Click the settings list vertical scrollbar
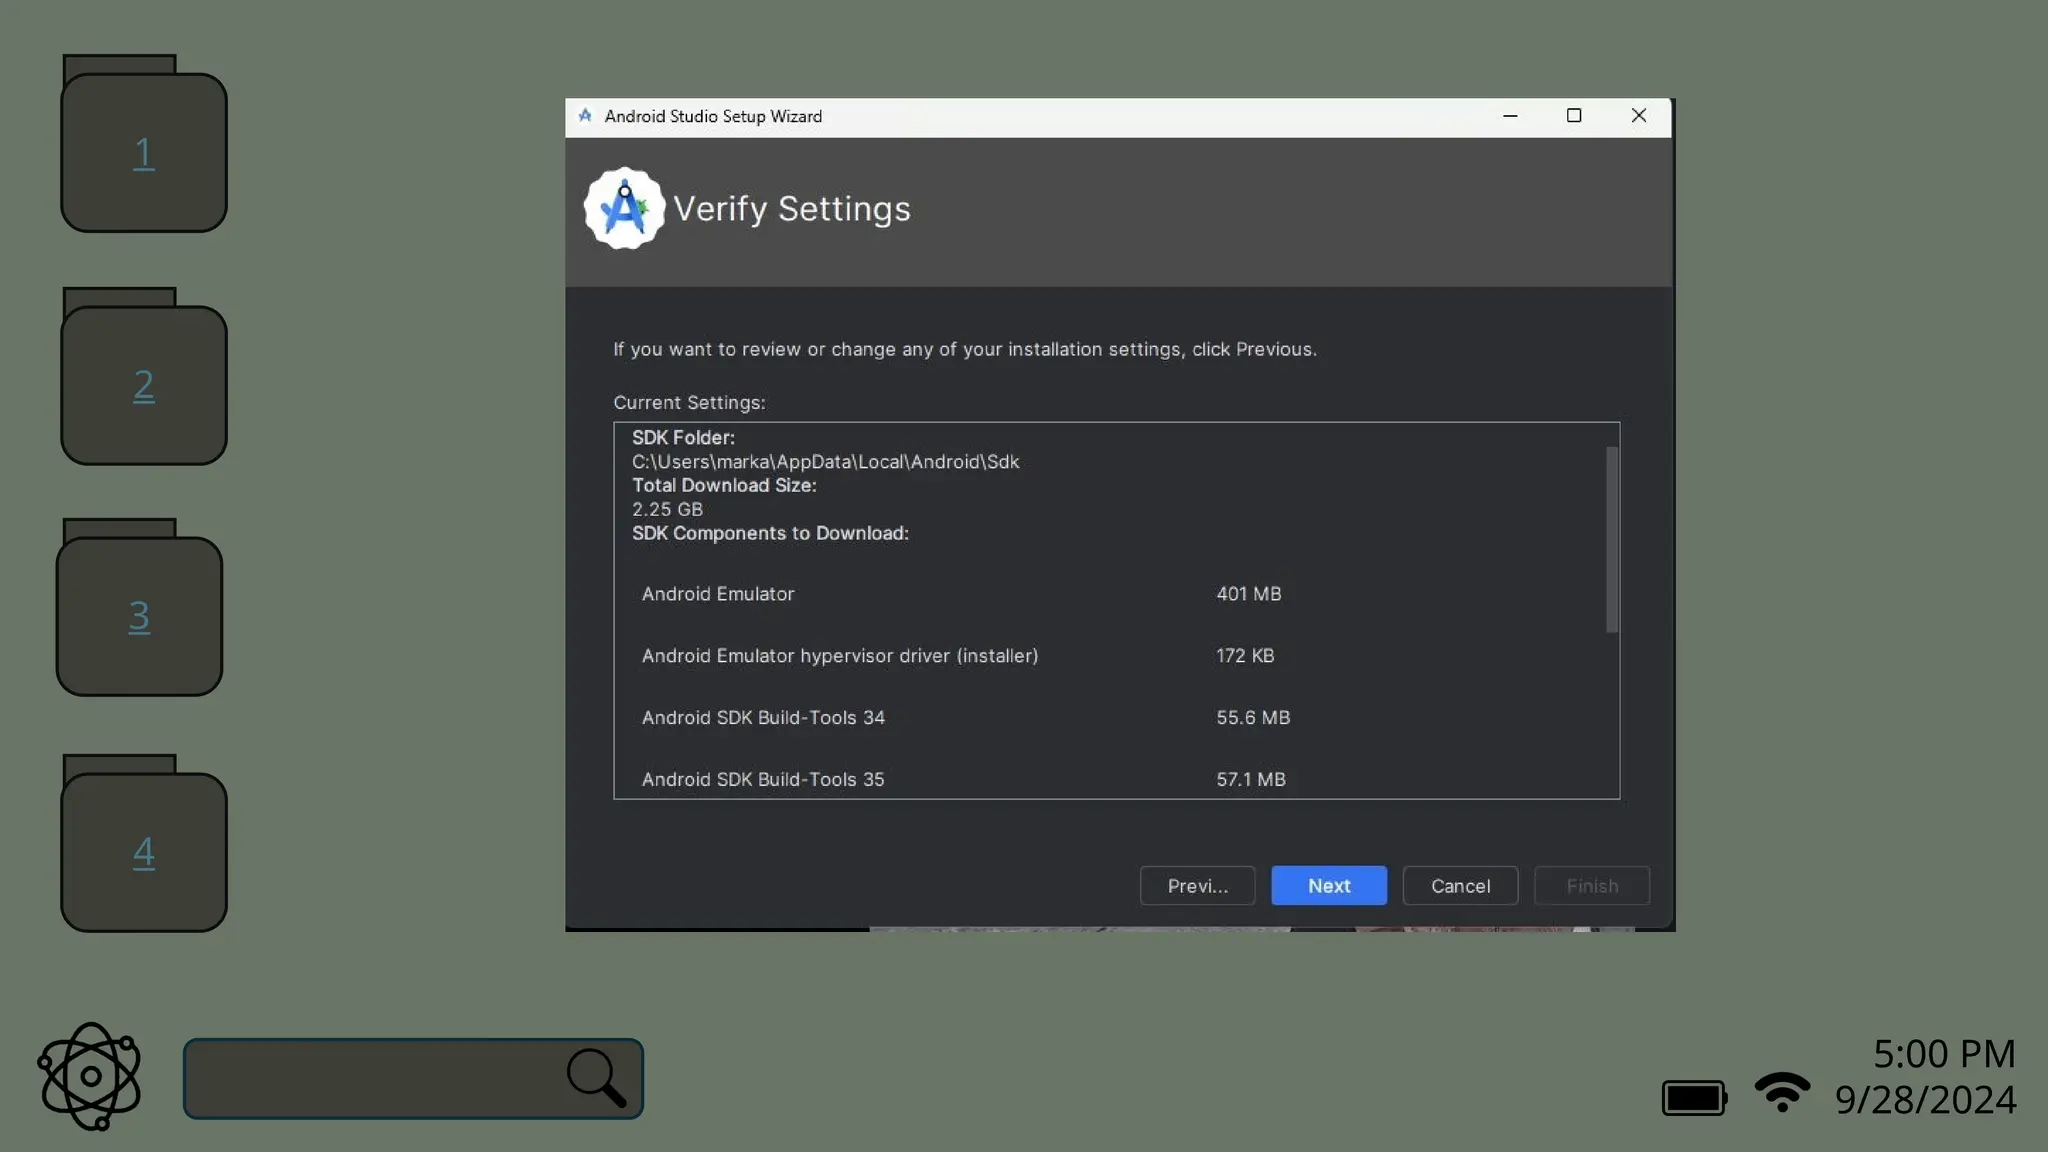2048x1152 pixels. 1611,540
